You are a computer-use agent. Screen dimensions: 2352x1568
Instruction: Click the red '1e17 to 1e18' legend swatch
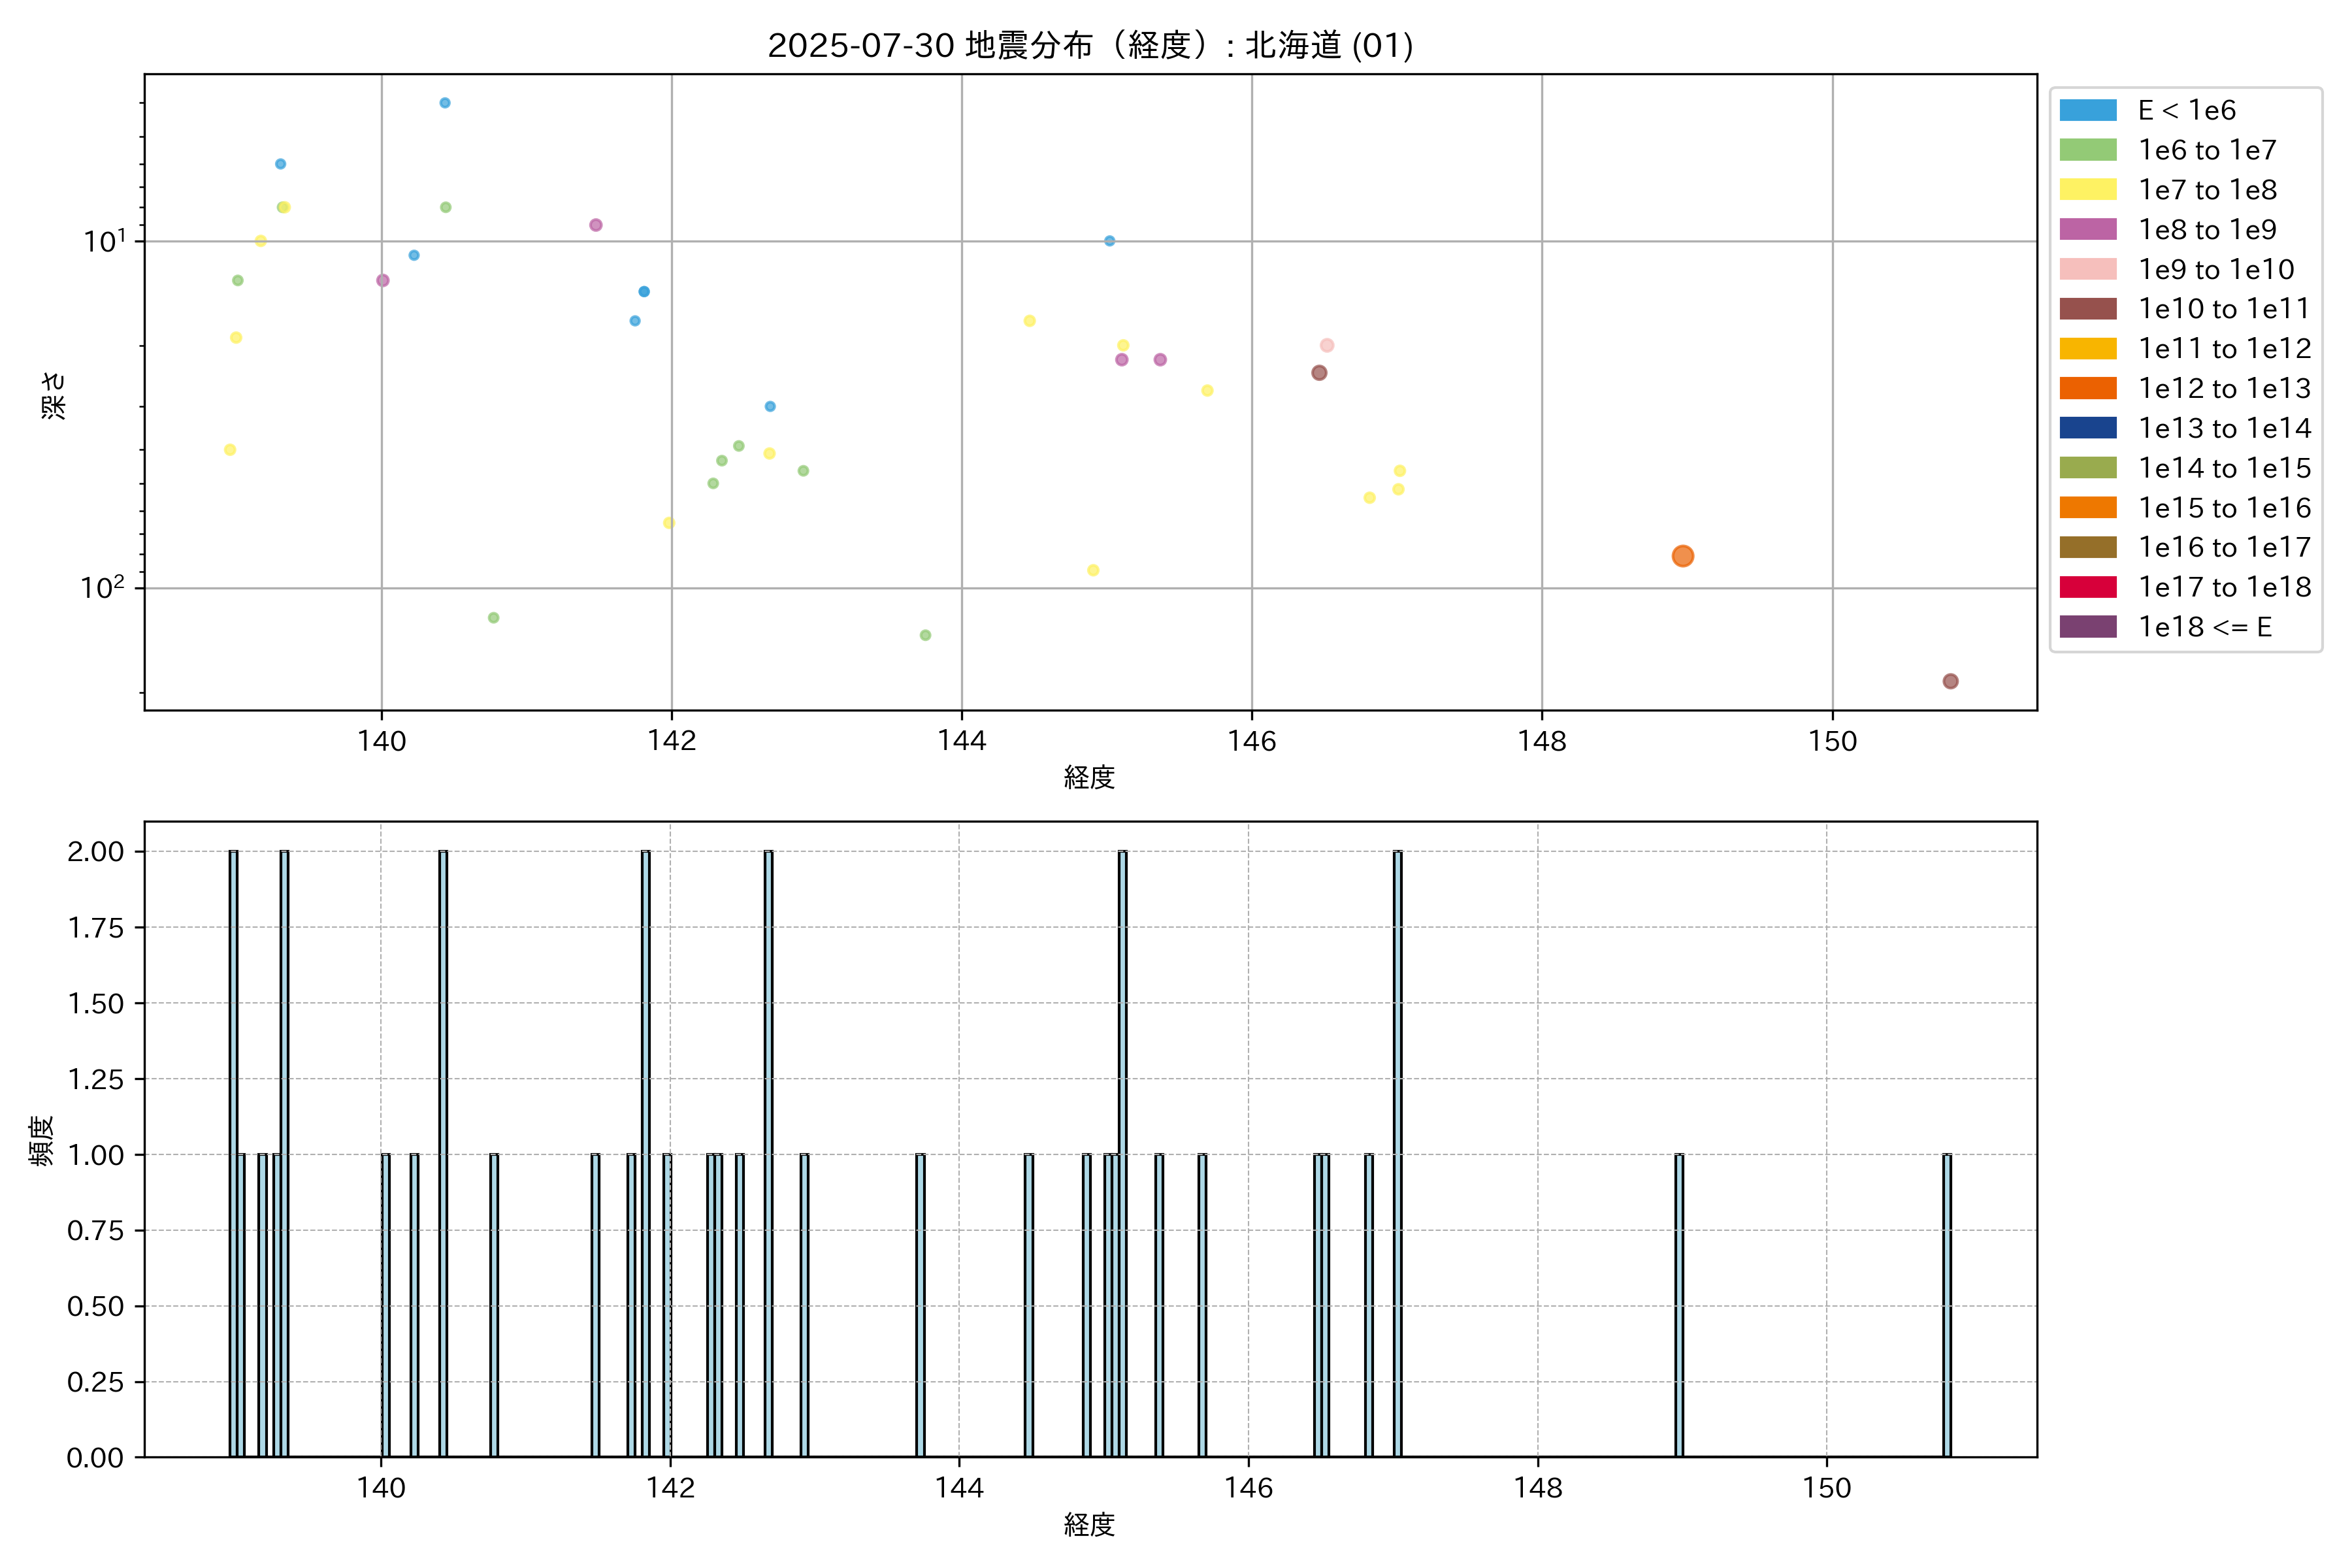pyautogui.click(x=2087, y=587)
